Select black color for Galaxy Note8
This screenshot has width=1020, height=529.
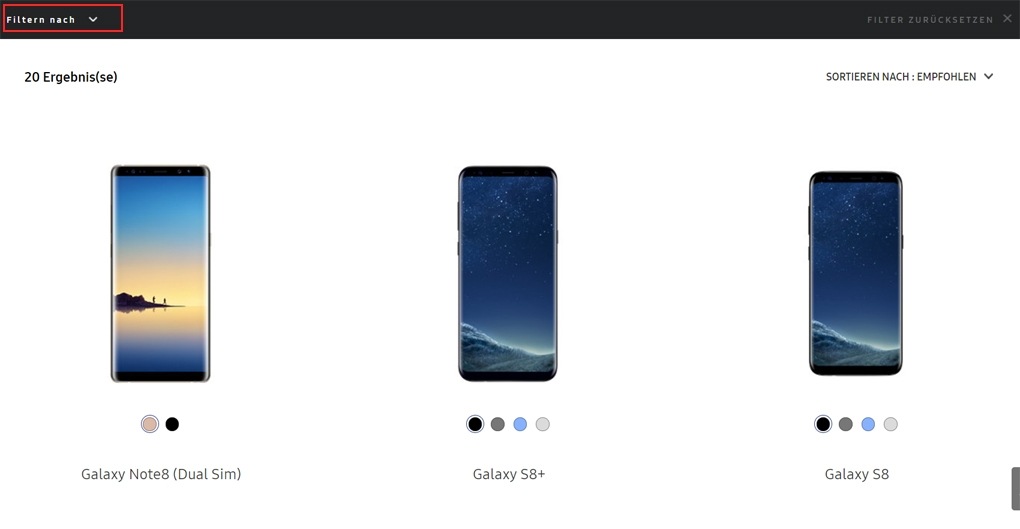click(x=172, y=424)
